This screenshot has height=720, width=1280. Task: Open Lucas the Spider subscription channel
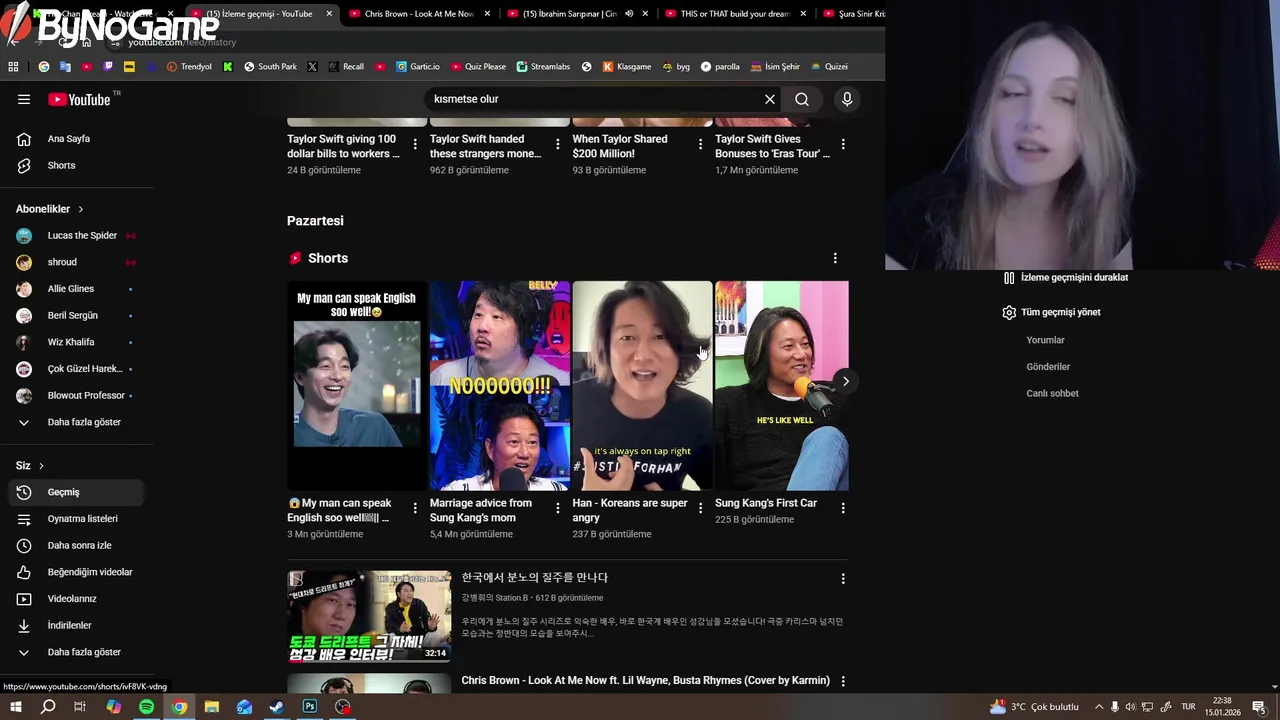click(76, 236)
